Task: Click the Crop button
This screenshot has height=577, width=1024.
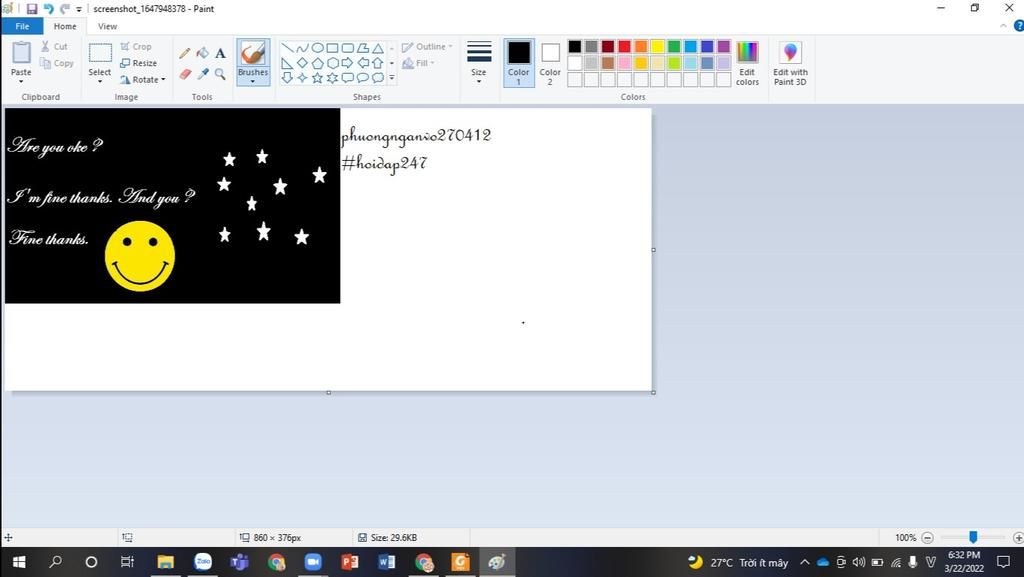Action: (136, 46)
